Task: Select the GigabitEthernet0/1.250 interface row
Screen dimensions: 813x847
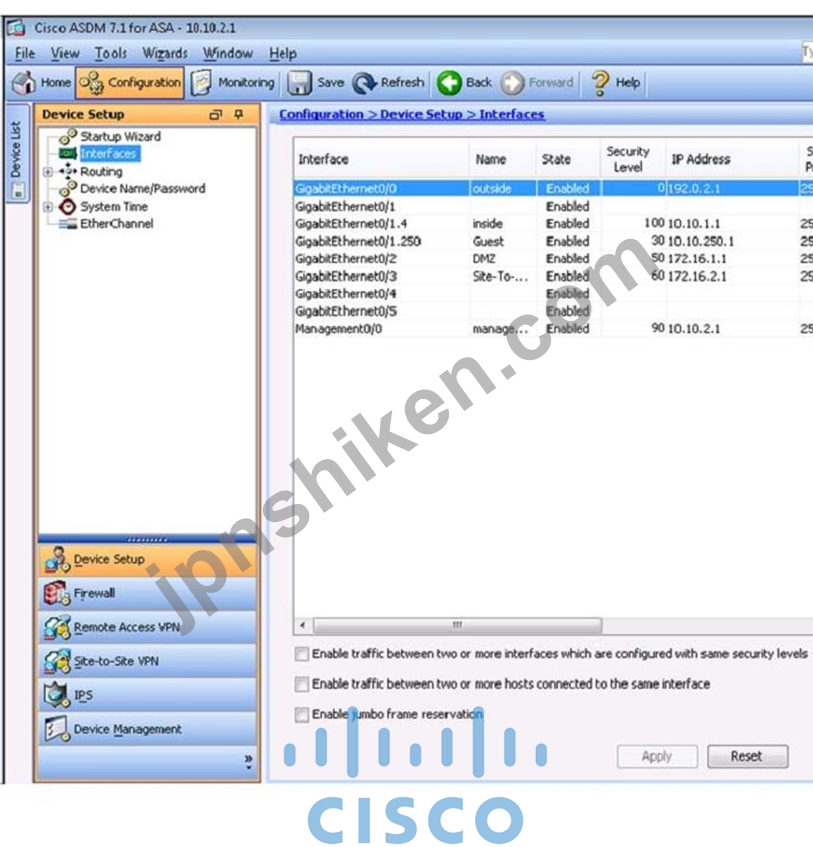Action: [x=553, y=241]
